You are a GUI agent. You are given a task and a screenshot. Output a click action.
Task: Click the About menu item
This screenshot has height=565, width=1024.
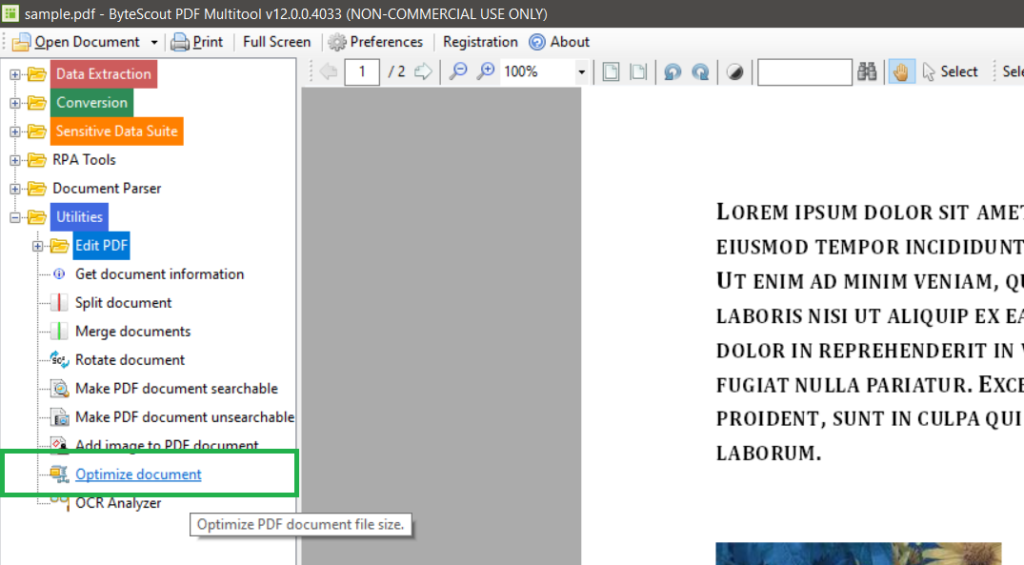pyautogui.click(x=559, y=42)
